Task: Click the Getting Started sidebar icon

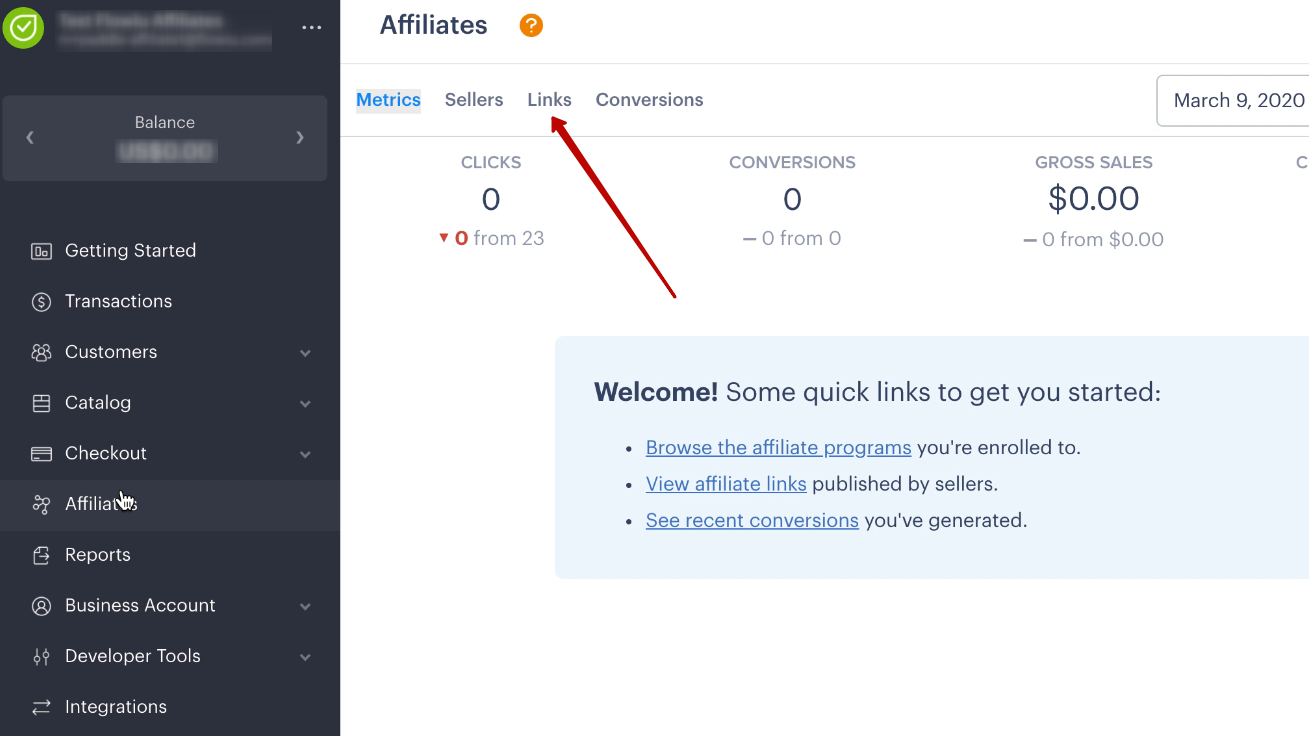Action: (41, 251)
